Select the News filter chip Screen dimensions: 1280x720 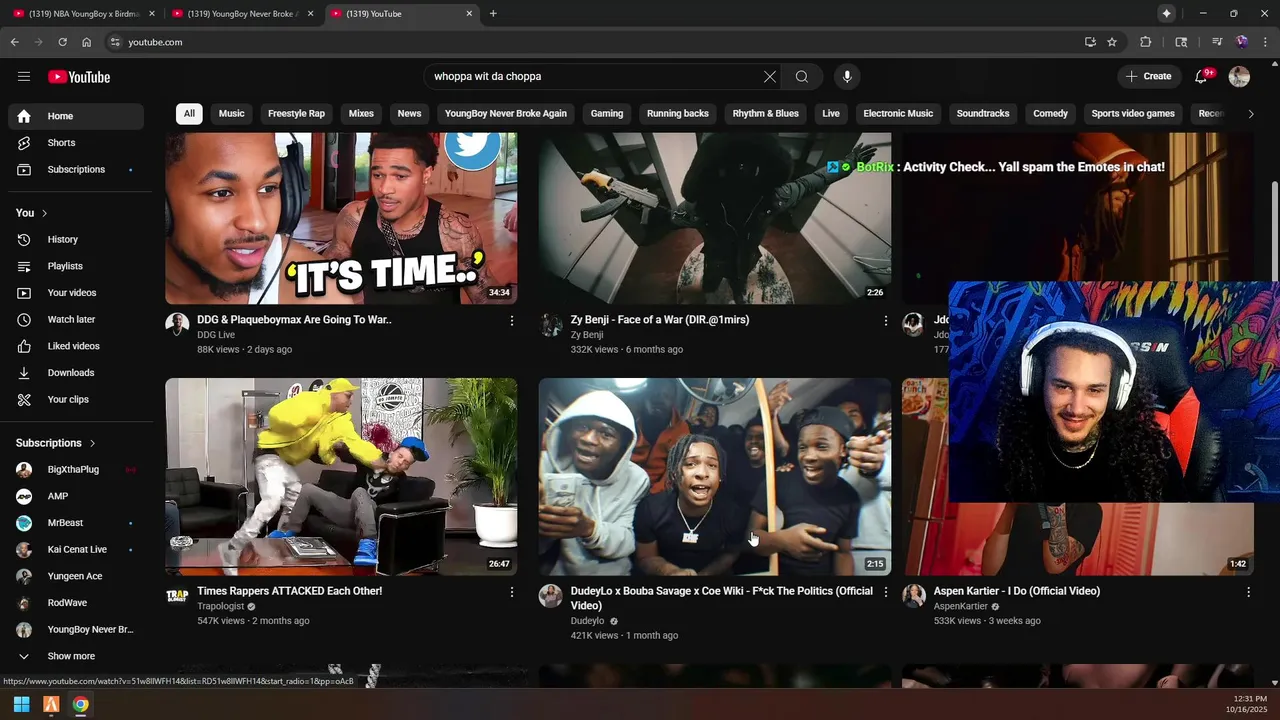pyautogui.click(x=409, y=114)
